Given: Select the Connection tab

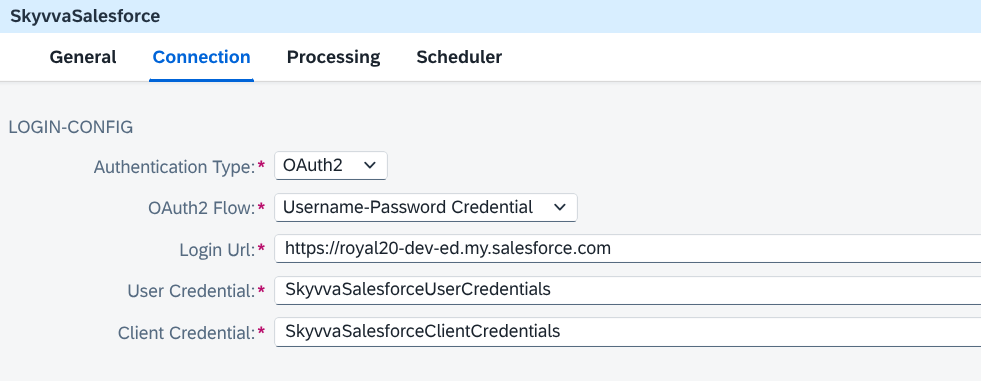Looking at the screenshot, I should [201, 57].
